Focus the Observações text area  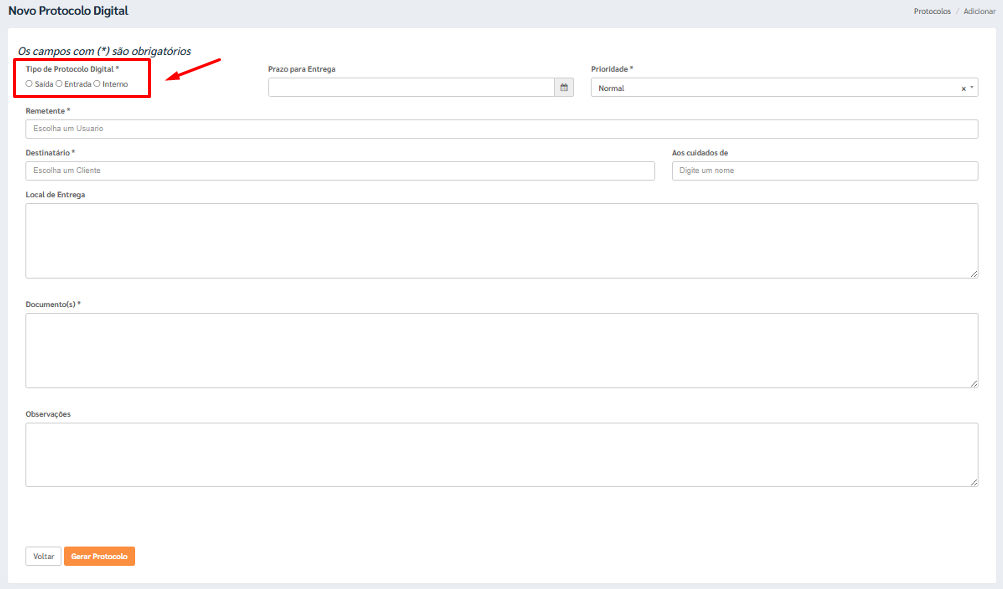click(500, 454)
